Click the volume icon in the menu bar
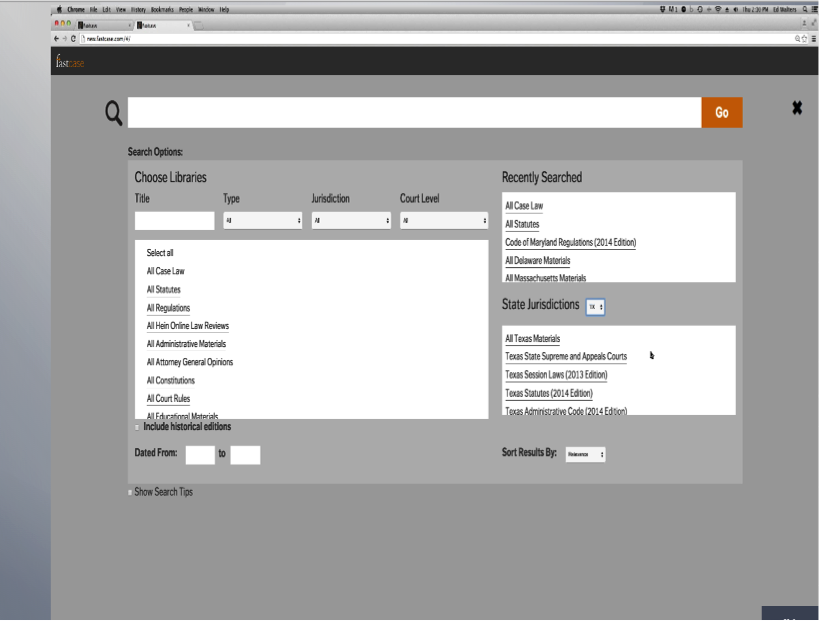The height and width of the screenshot is (621, 819). (x=735, y=9)
